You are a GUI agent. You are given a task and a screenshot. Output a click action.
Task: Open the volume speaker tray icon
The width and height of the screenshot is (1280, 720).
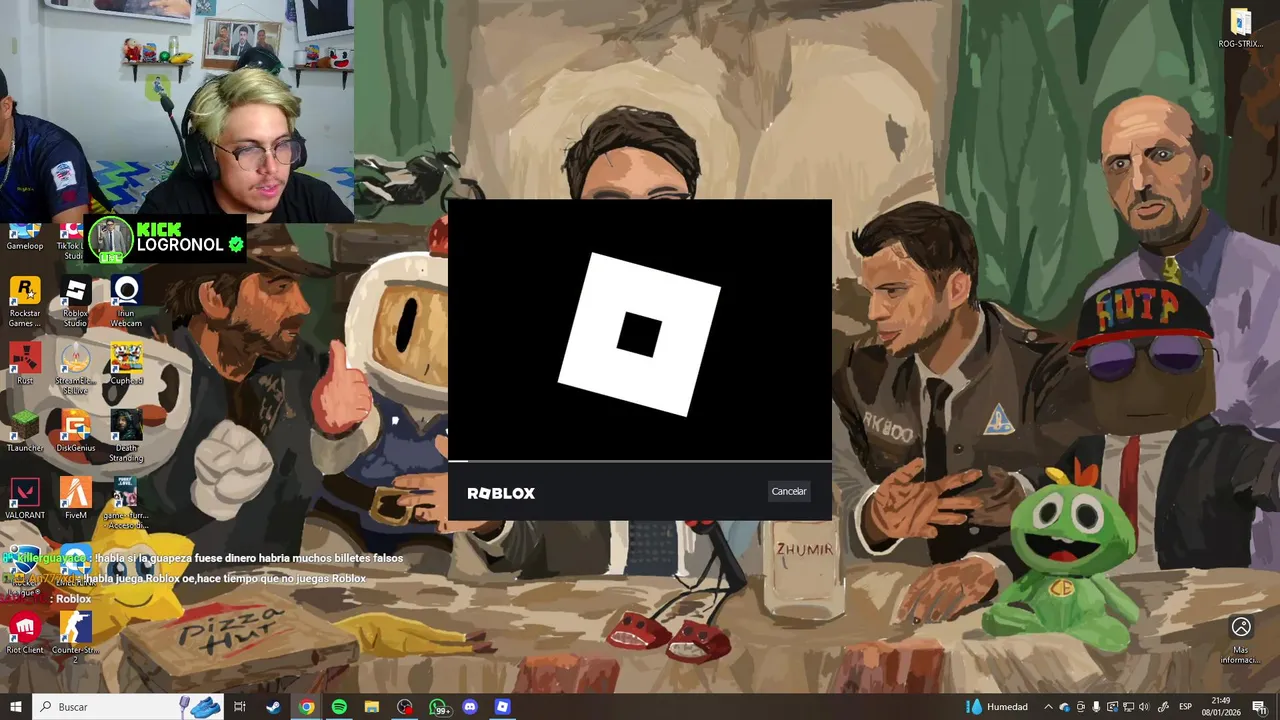point(1144,707)
